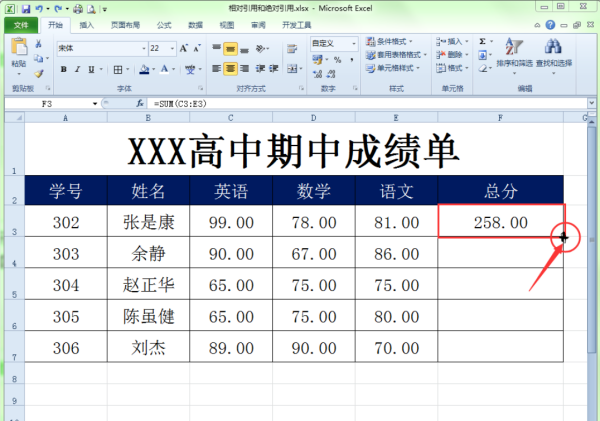Click the AutoSum sigma icon
This screenshot has width=600, height=421.
[482, 43]
